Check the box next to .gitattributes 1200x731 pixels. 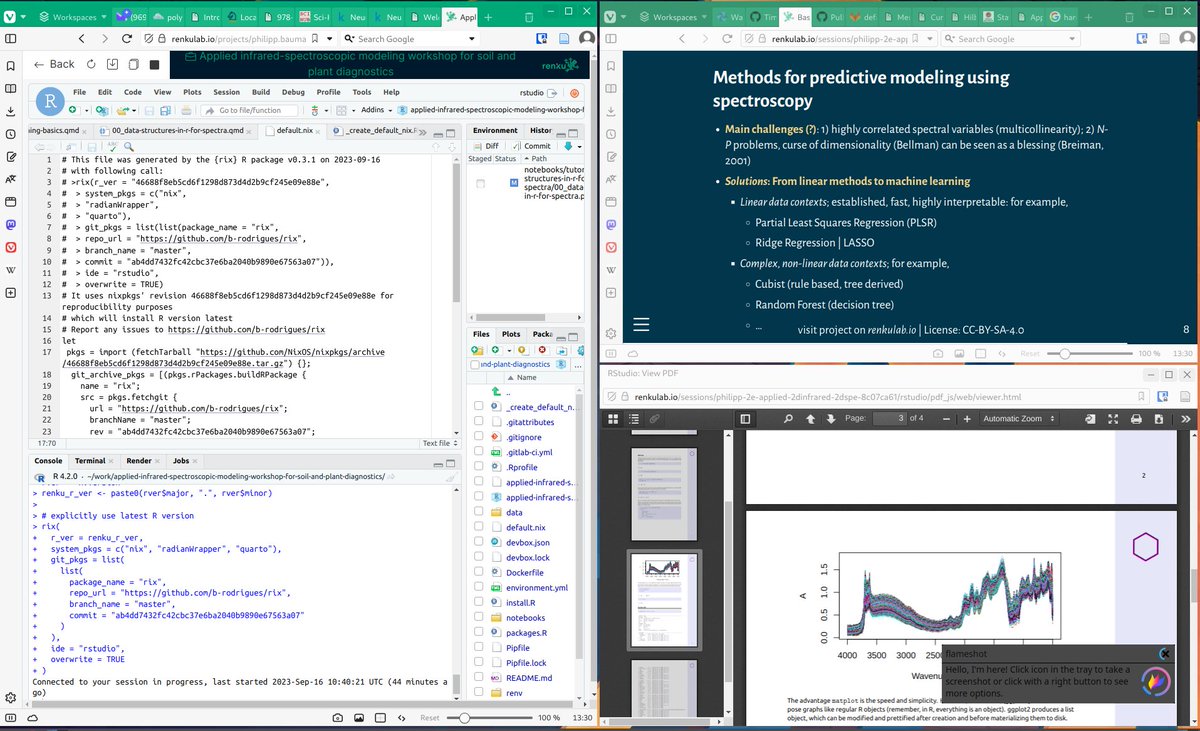click(479, 422)
